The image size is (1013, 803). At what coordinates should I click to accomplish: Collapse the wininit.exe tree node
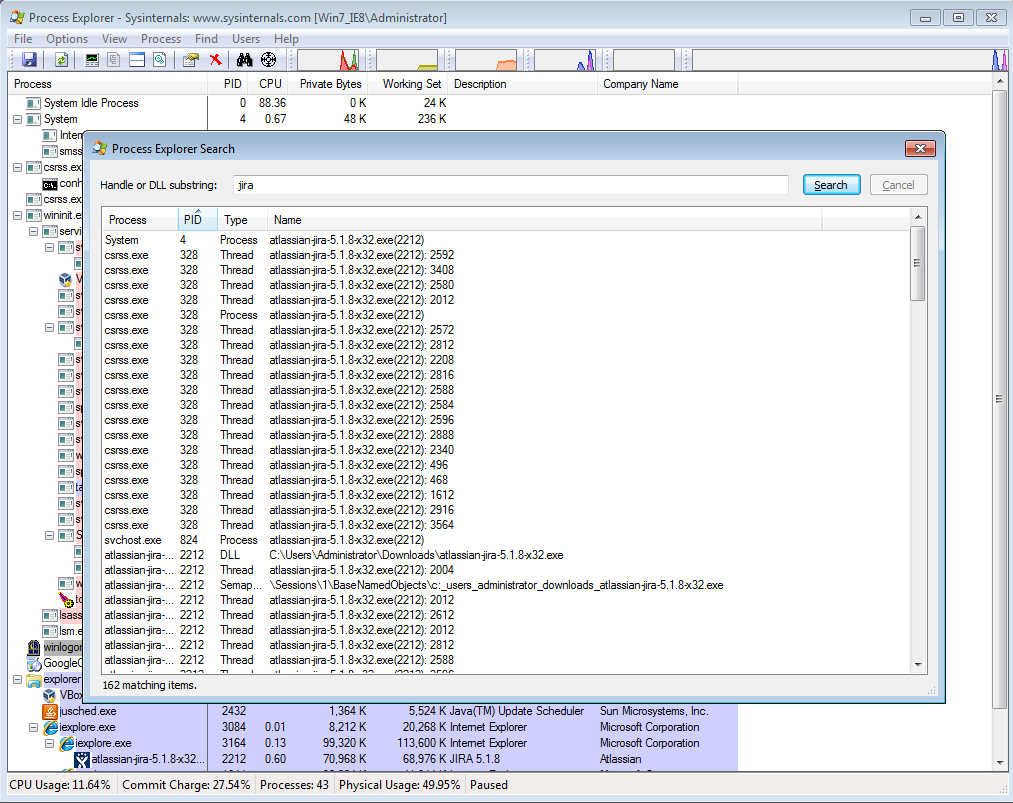pyautogui.click(x=17, y=216)
